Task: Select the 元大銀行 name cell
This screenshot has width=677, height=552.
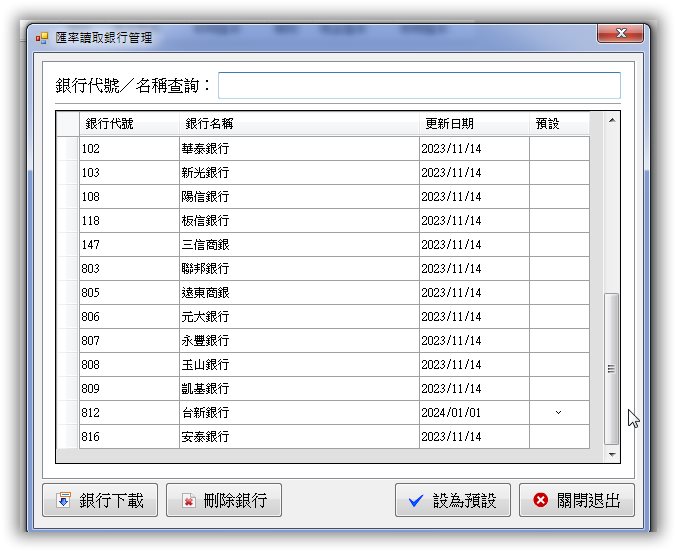Action: tap(299, 317)
